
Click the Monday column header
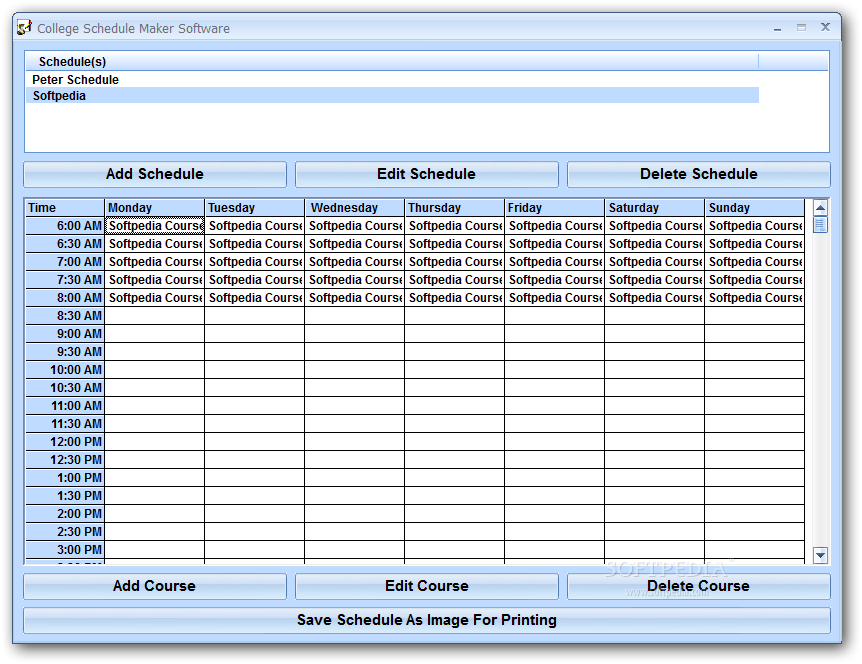154,208
